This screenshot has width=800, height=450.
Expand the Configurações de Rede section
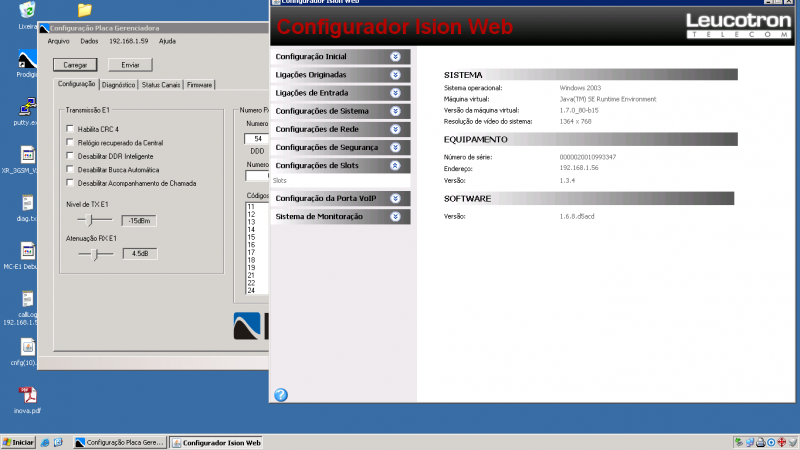click(395, 129)
